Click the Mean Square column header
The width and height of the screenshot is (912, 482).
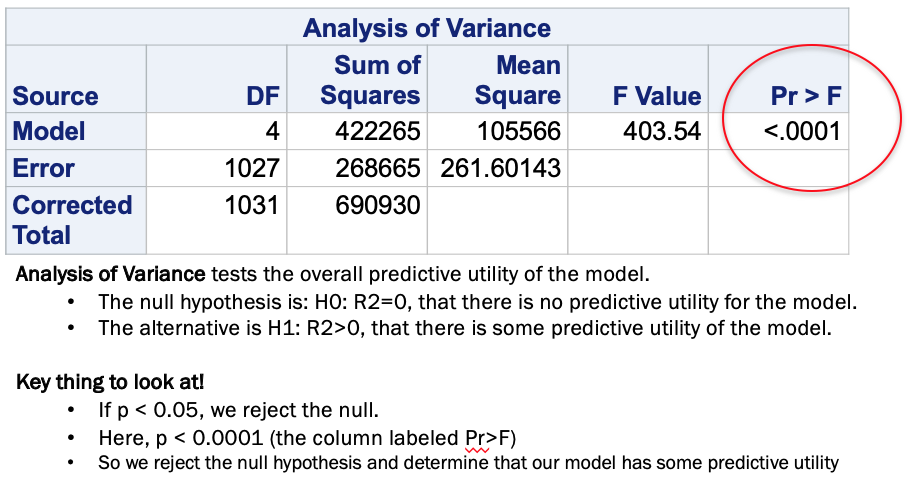pos(517,80)
